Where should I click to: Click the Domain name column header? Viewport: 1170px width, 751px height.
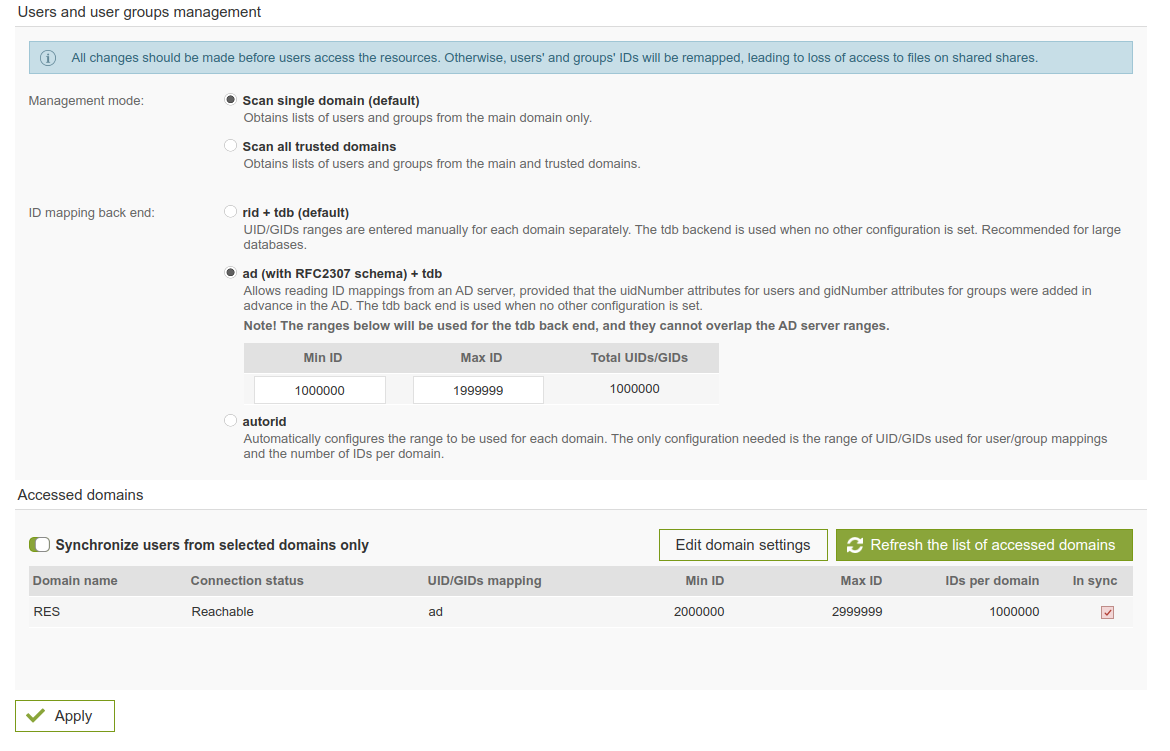tap(75, 580)
